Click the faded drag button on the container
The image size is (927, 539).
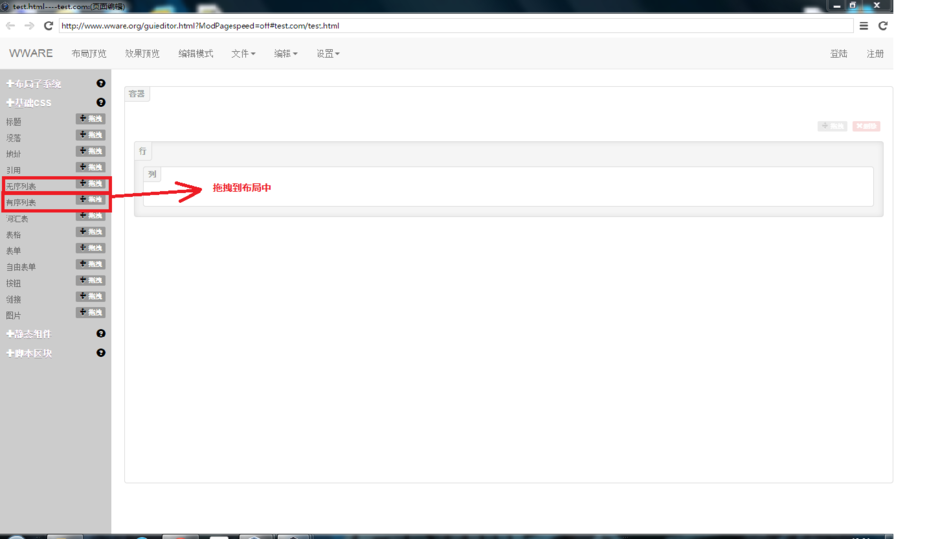click(832, 126)
